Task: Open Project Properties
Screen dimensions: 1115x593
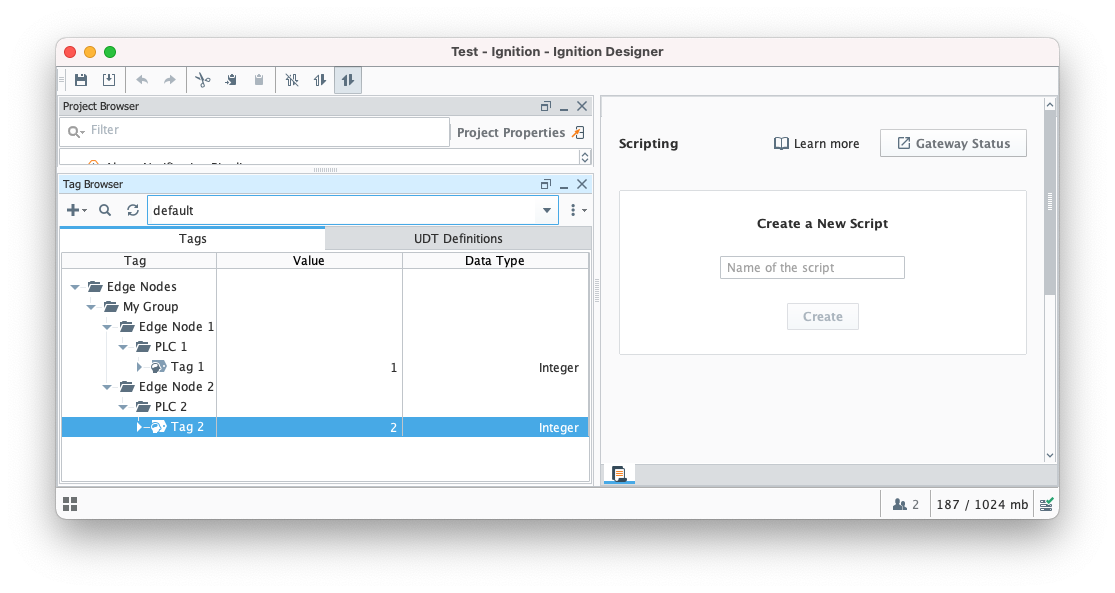Action: [x=521, y=132]
